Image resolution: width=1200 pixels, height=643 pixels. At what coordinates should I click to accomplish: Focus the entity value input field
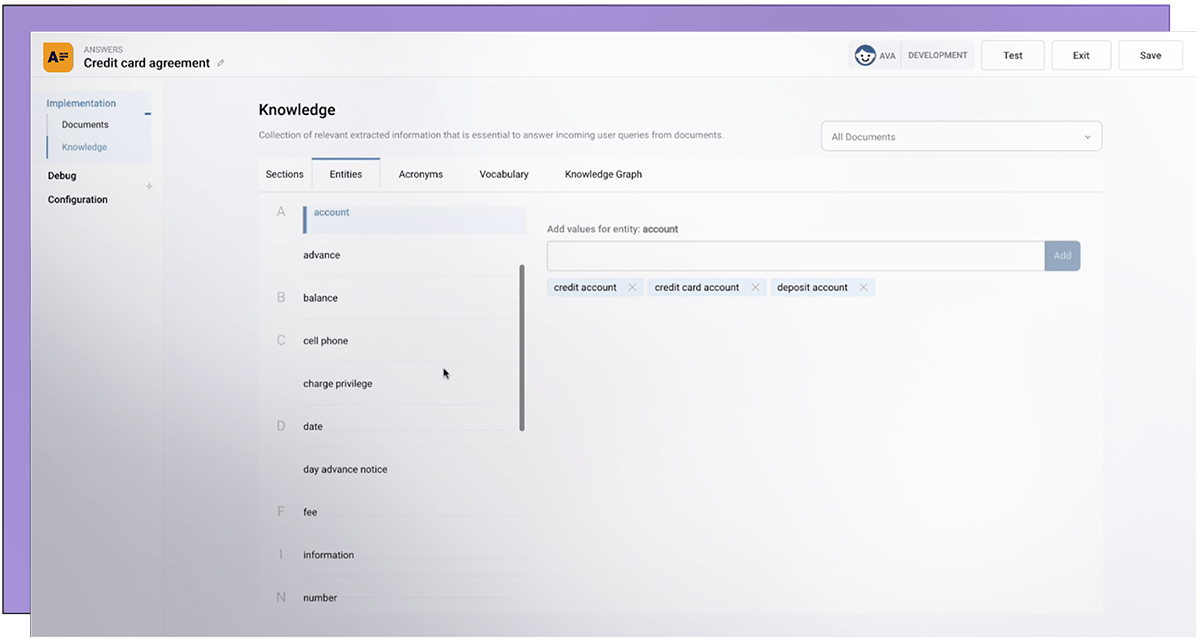(796, 256)
